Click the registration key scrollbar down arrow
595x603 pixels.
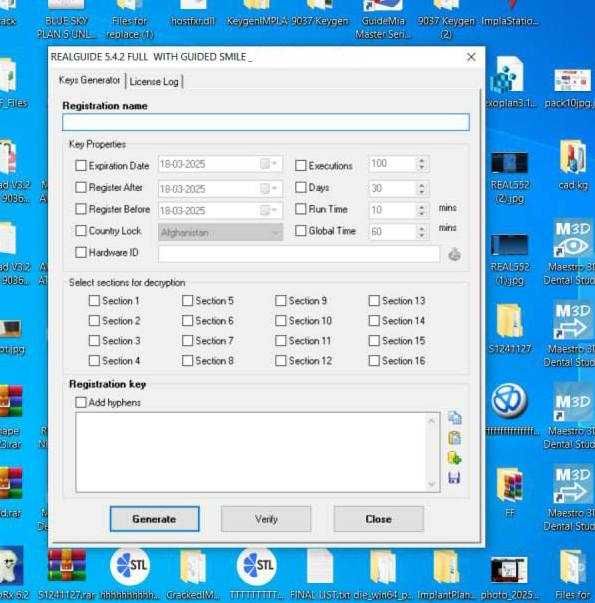pos(432,484)
